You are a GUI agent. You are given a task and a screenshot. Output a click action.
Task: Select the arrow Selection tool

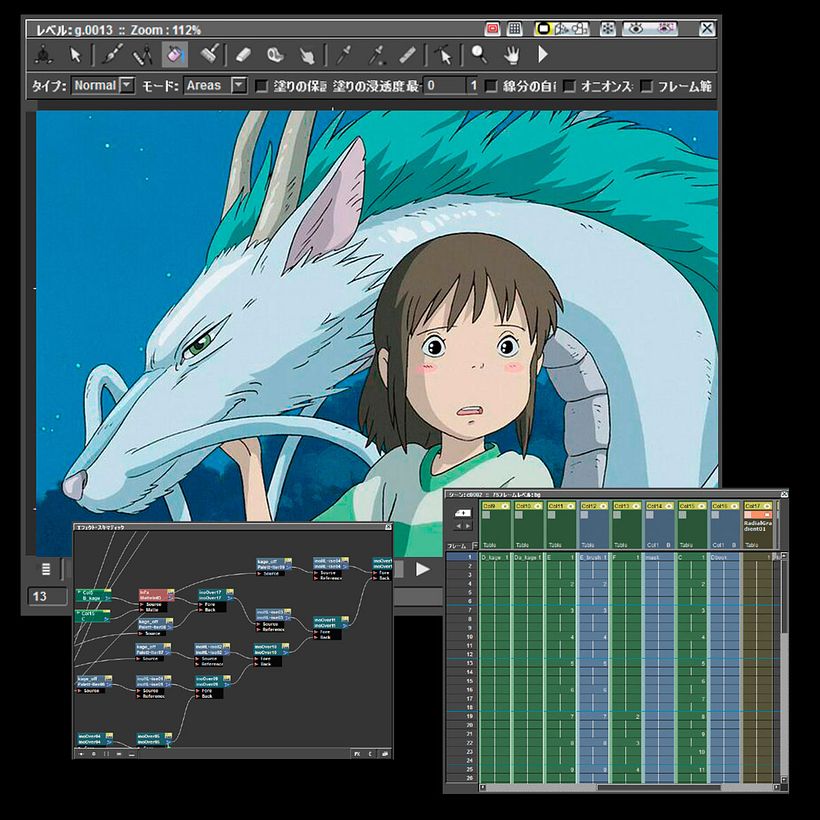point(75,54)
